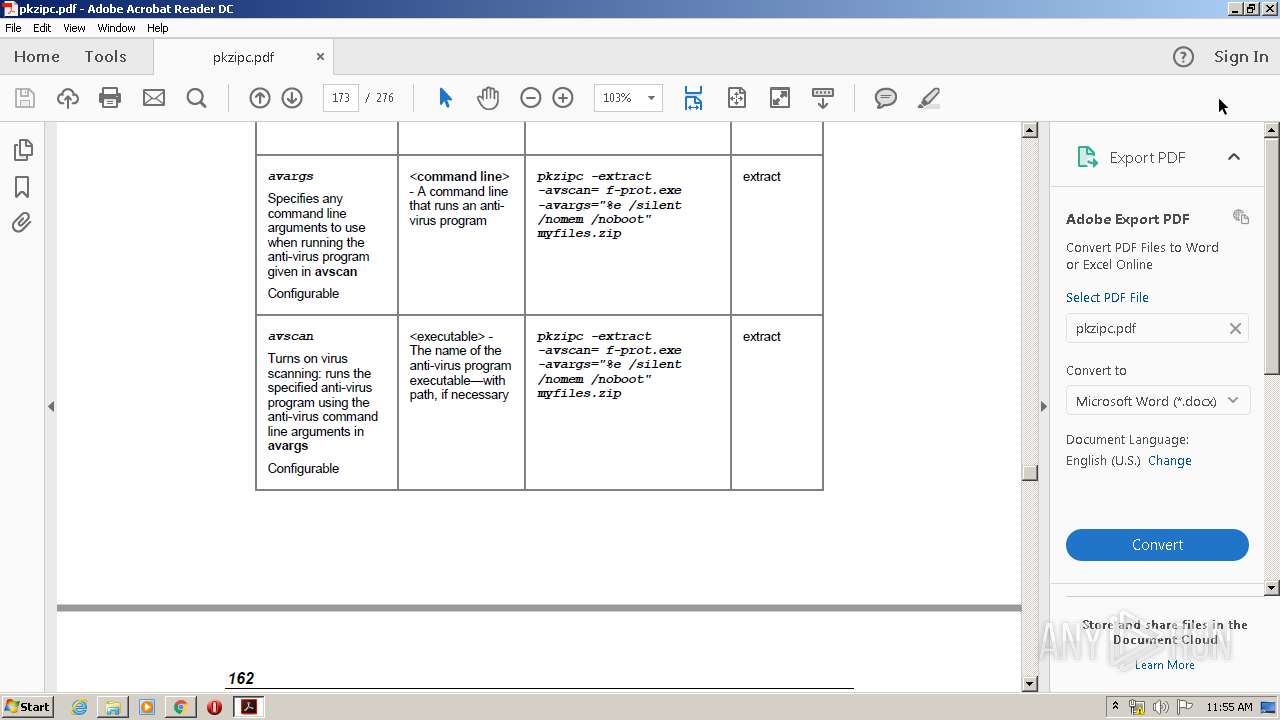Open Chrome from the taskbar

pyautogui.click(x=180, y=707)
